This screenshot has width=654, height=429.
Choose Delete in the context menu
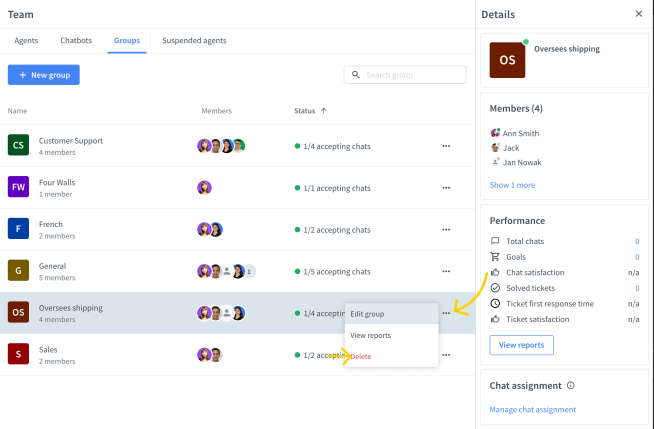[360, 356]
